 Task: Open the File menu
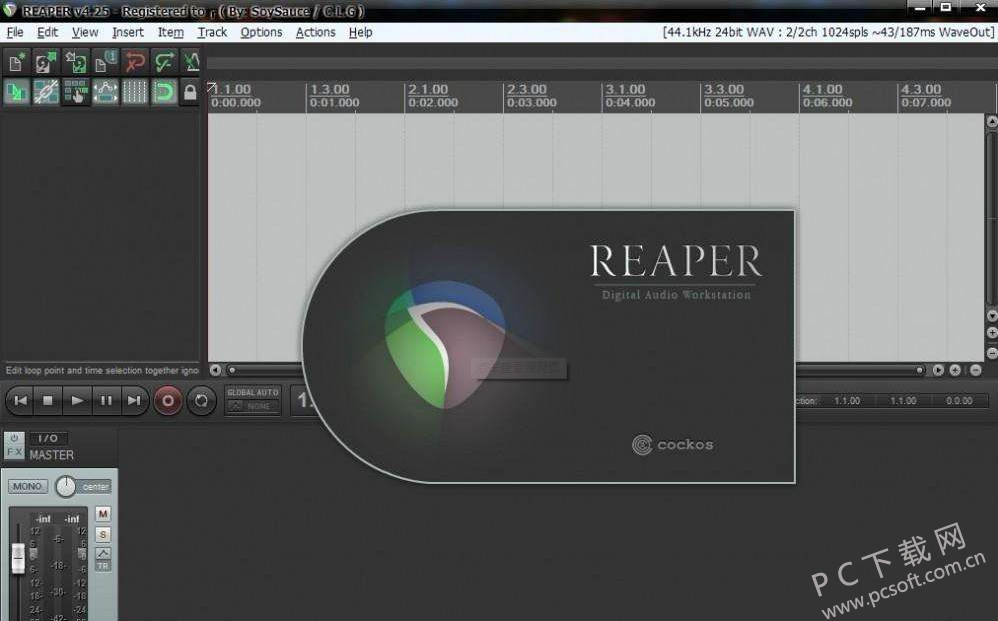click(x=15, y=32)
